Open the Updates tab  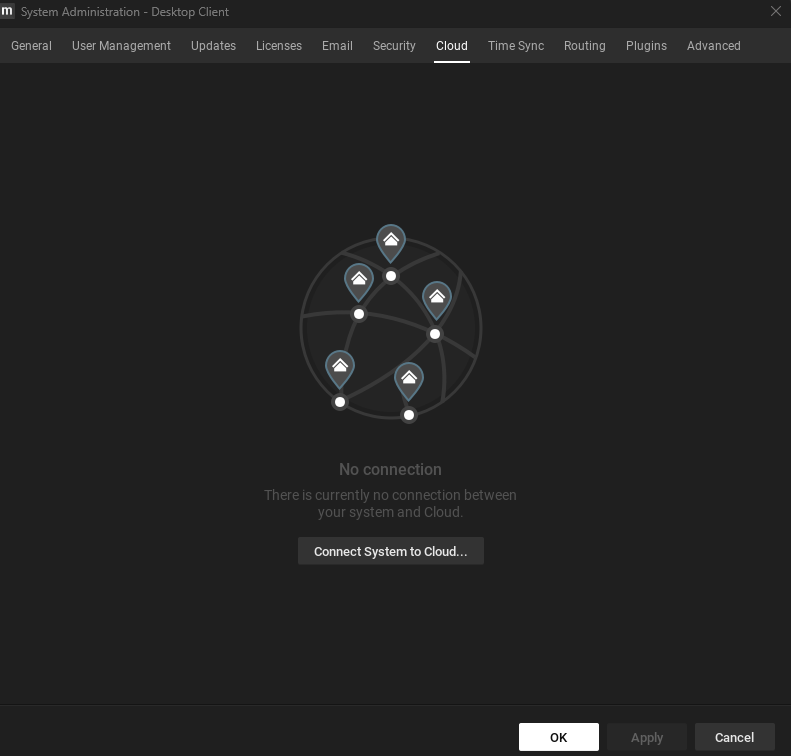213,46
